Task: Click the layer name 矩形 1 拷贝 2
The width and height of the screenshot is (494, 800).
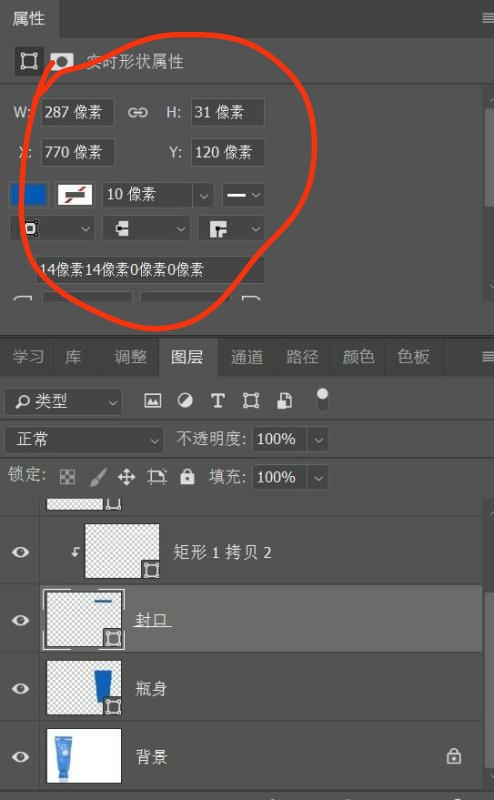Action: pos(222,552)
